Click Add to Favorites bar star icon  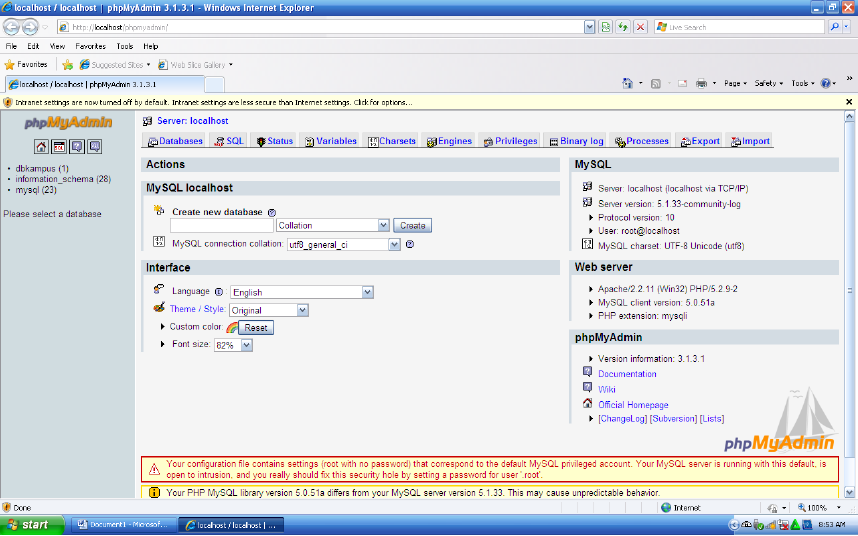tap(67, 65)
